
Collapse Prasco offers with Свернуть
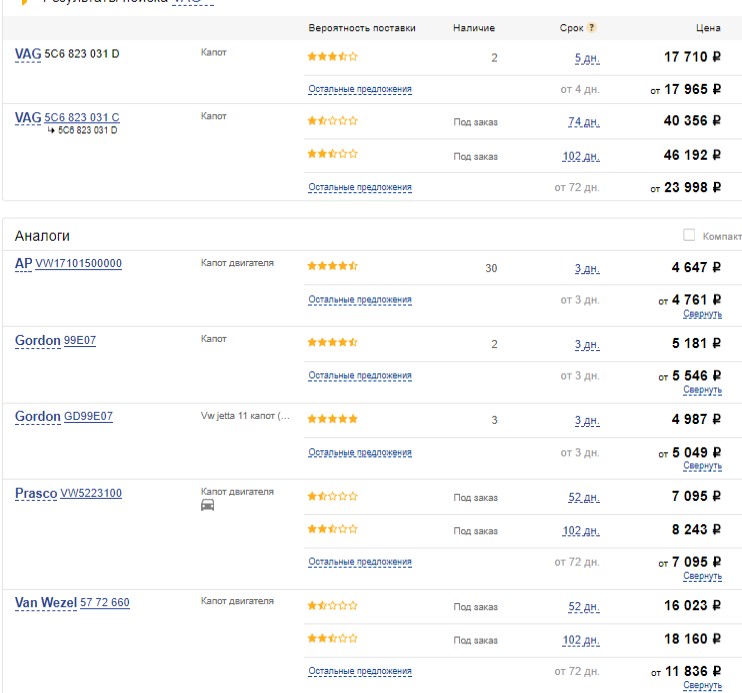point(702,576)
